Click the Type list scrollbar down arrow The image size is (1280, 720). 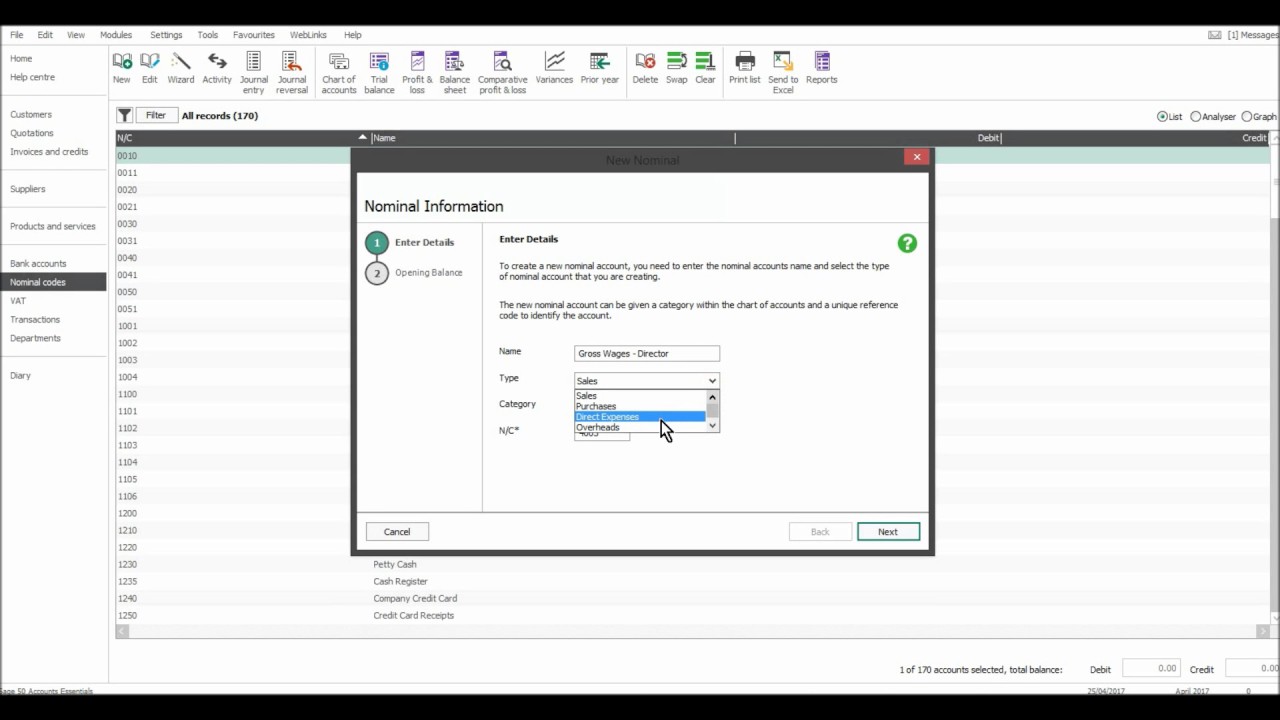tap(712, 427)
